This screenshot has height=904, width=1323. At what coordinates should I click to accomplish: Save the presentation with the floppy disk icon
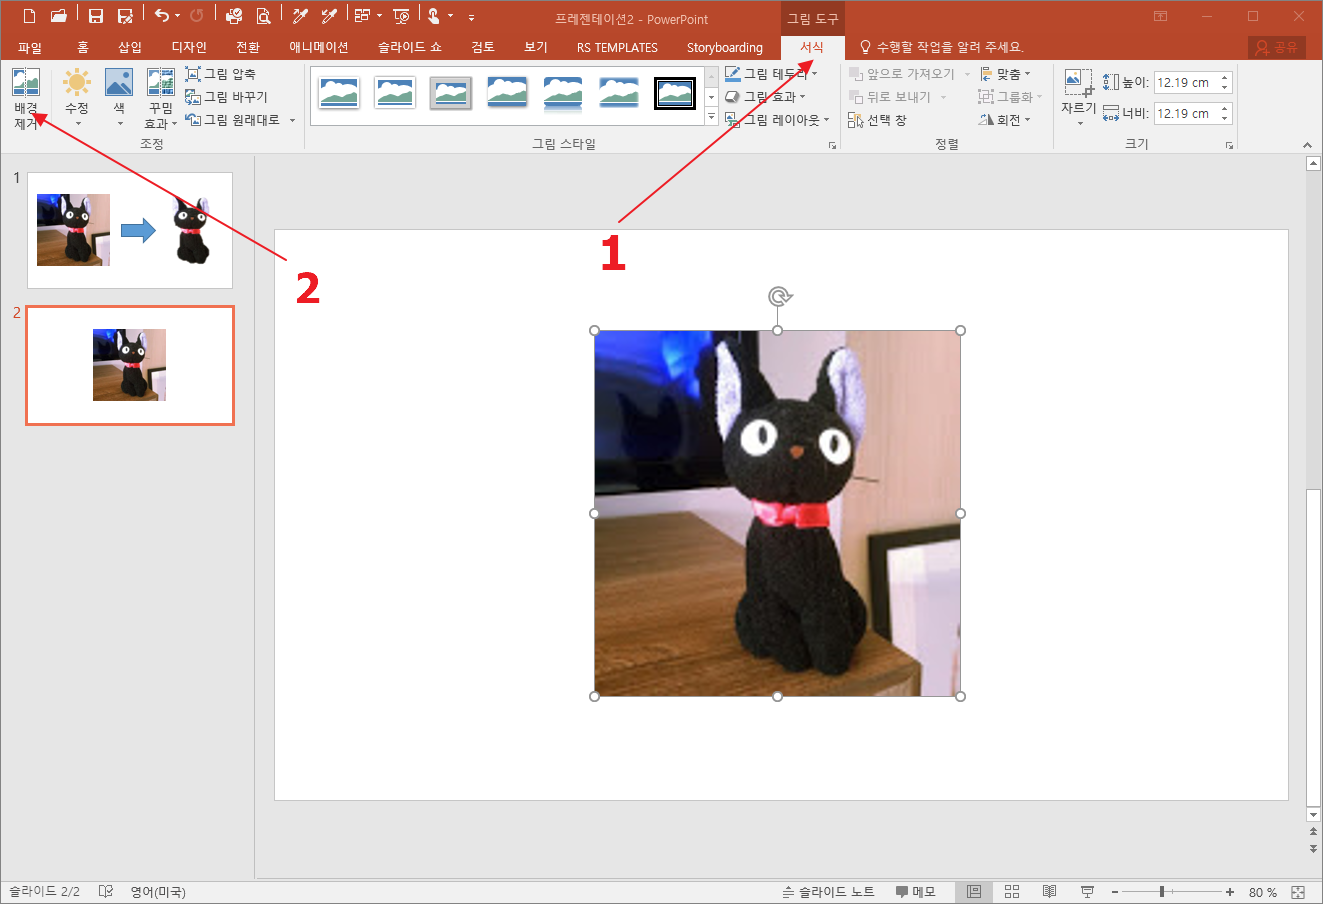(x=96, y=16)
